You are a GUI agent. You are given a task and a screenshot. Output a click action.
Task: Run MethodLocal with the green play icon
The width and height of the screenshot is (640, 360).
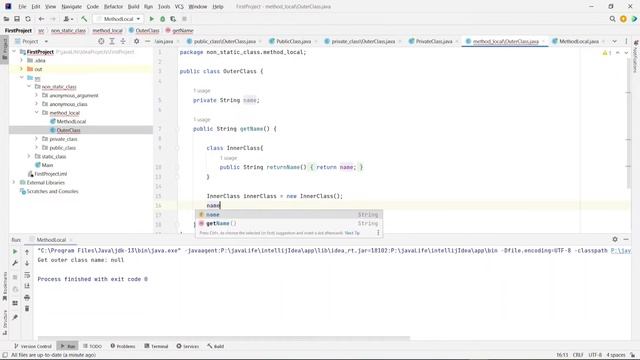[x=151, y=19]
